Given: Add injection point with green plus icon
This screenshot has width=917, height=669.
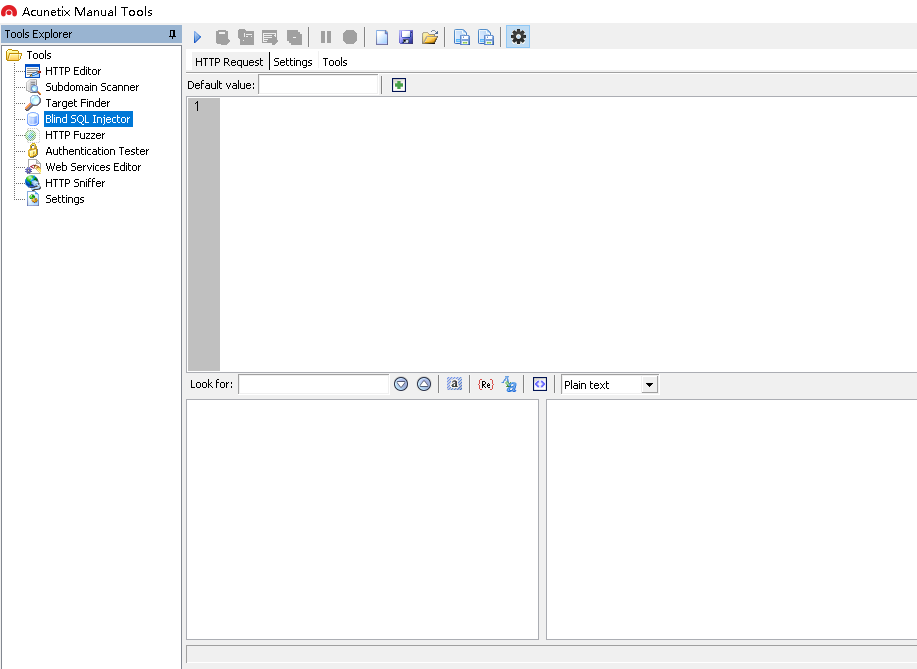Looking at the screenshot, I should [x=399, y=85].
